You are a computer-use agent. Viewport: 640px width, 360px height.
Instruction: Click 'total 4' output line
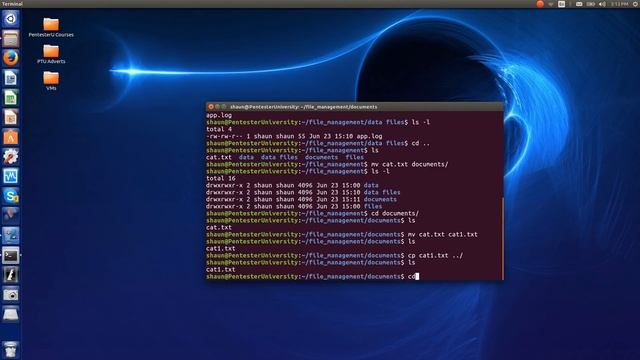tap(219, 129)
